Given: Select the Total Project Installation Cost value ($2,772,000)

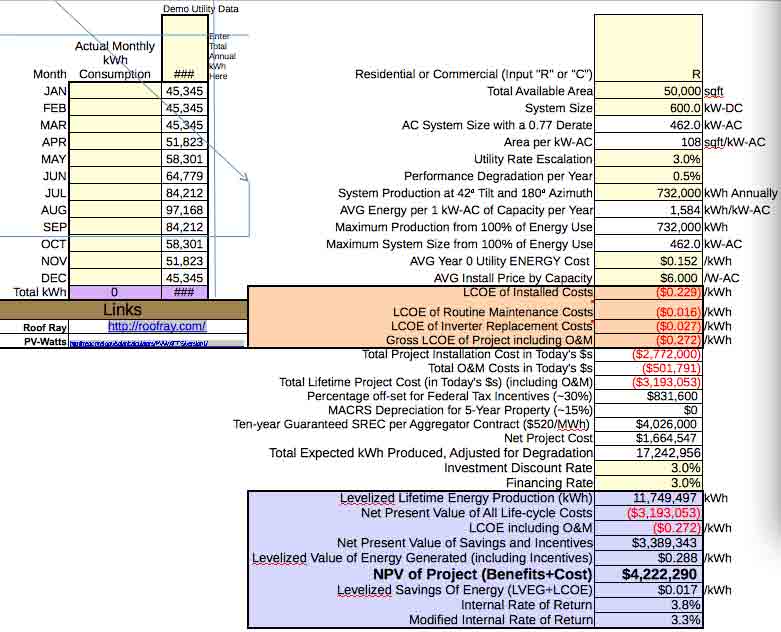Looking at the screenshot, I should 648,355.
